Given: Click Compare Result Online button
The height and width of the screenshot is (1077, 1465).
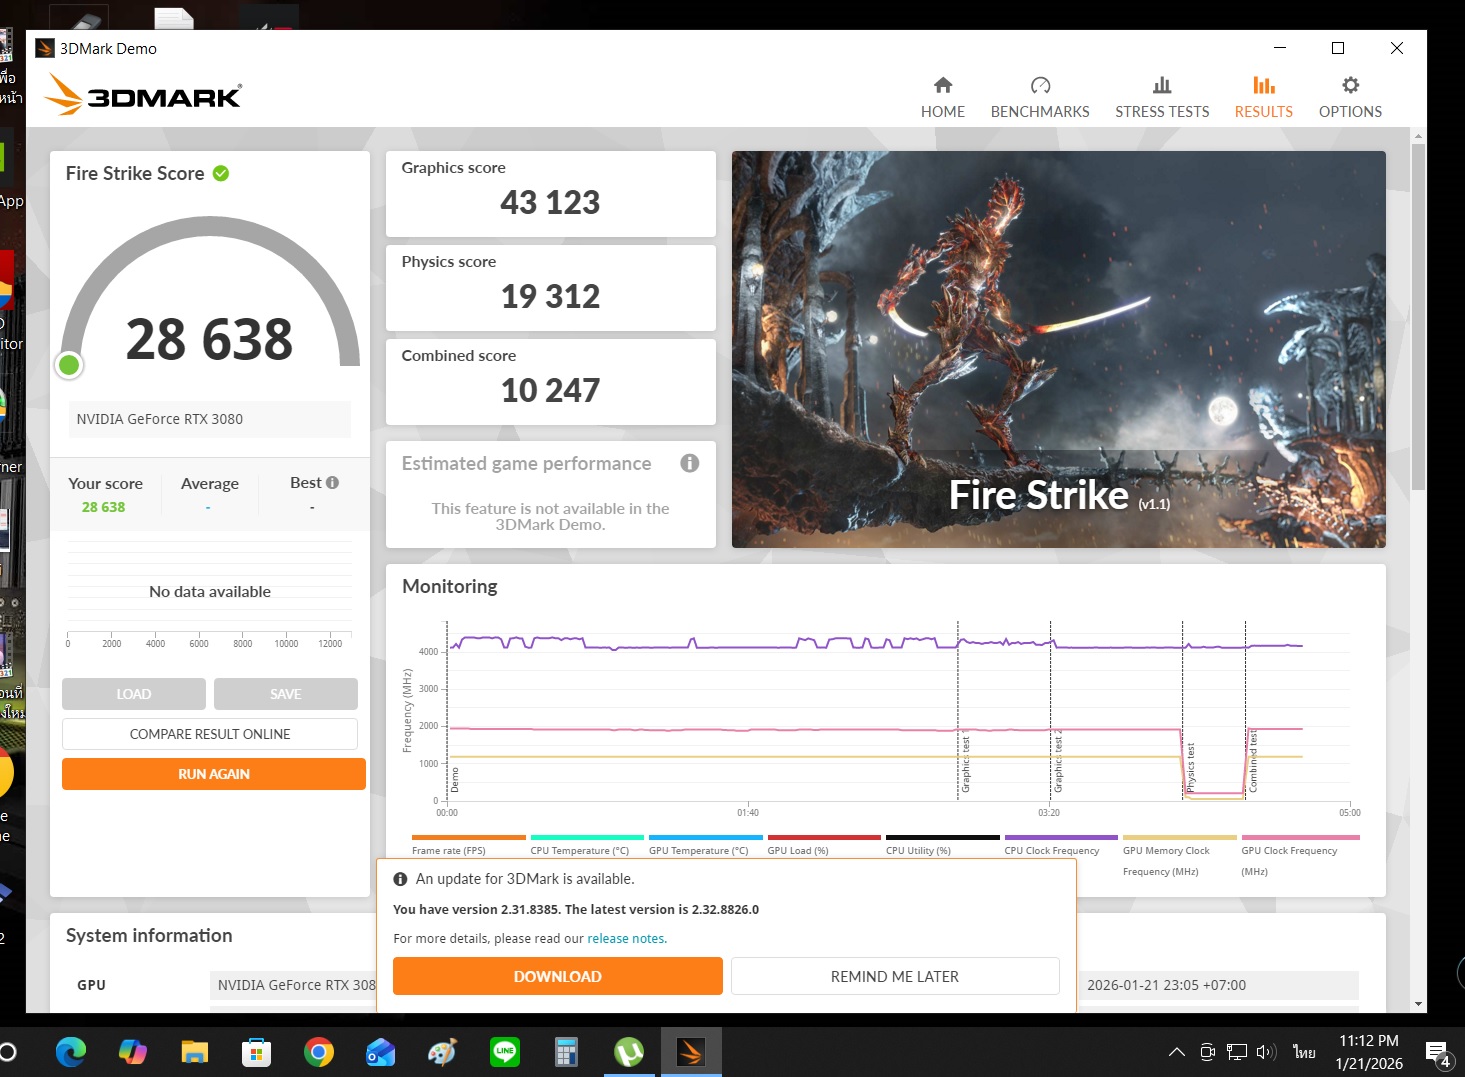Looking at the screenshot, I should 210,734.
